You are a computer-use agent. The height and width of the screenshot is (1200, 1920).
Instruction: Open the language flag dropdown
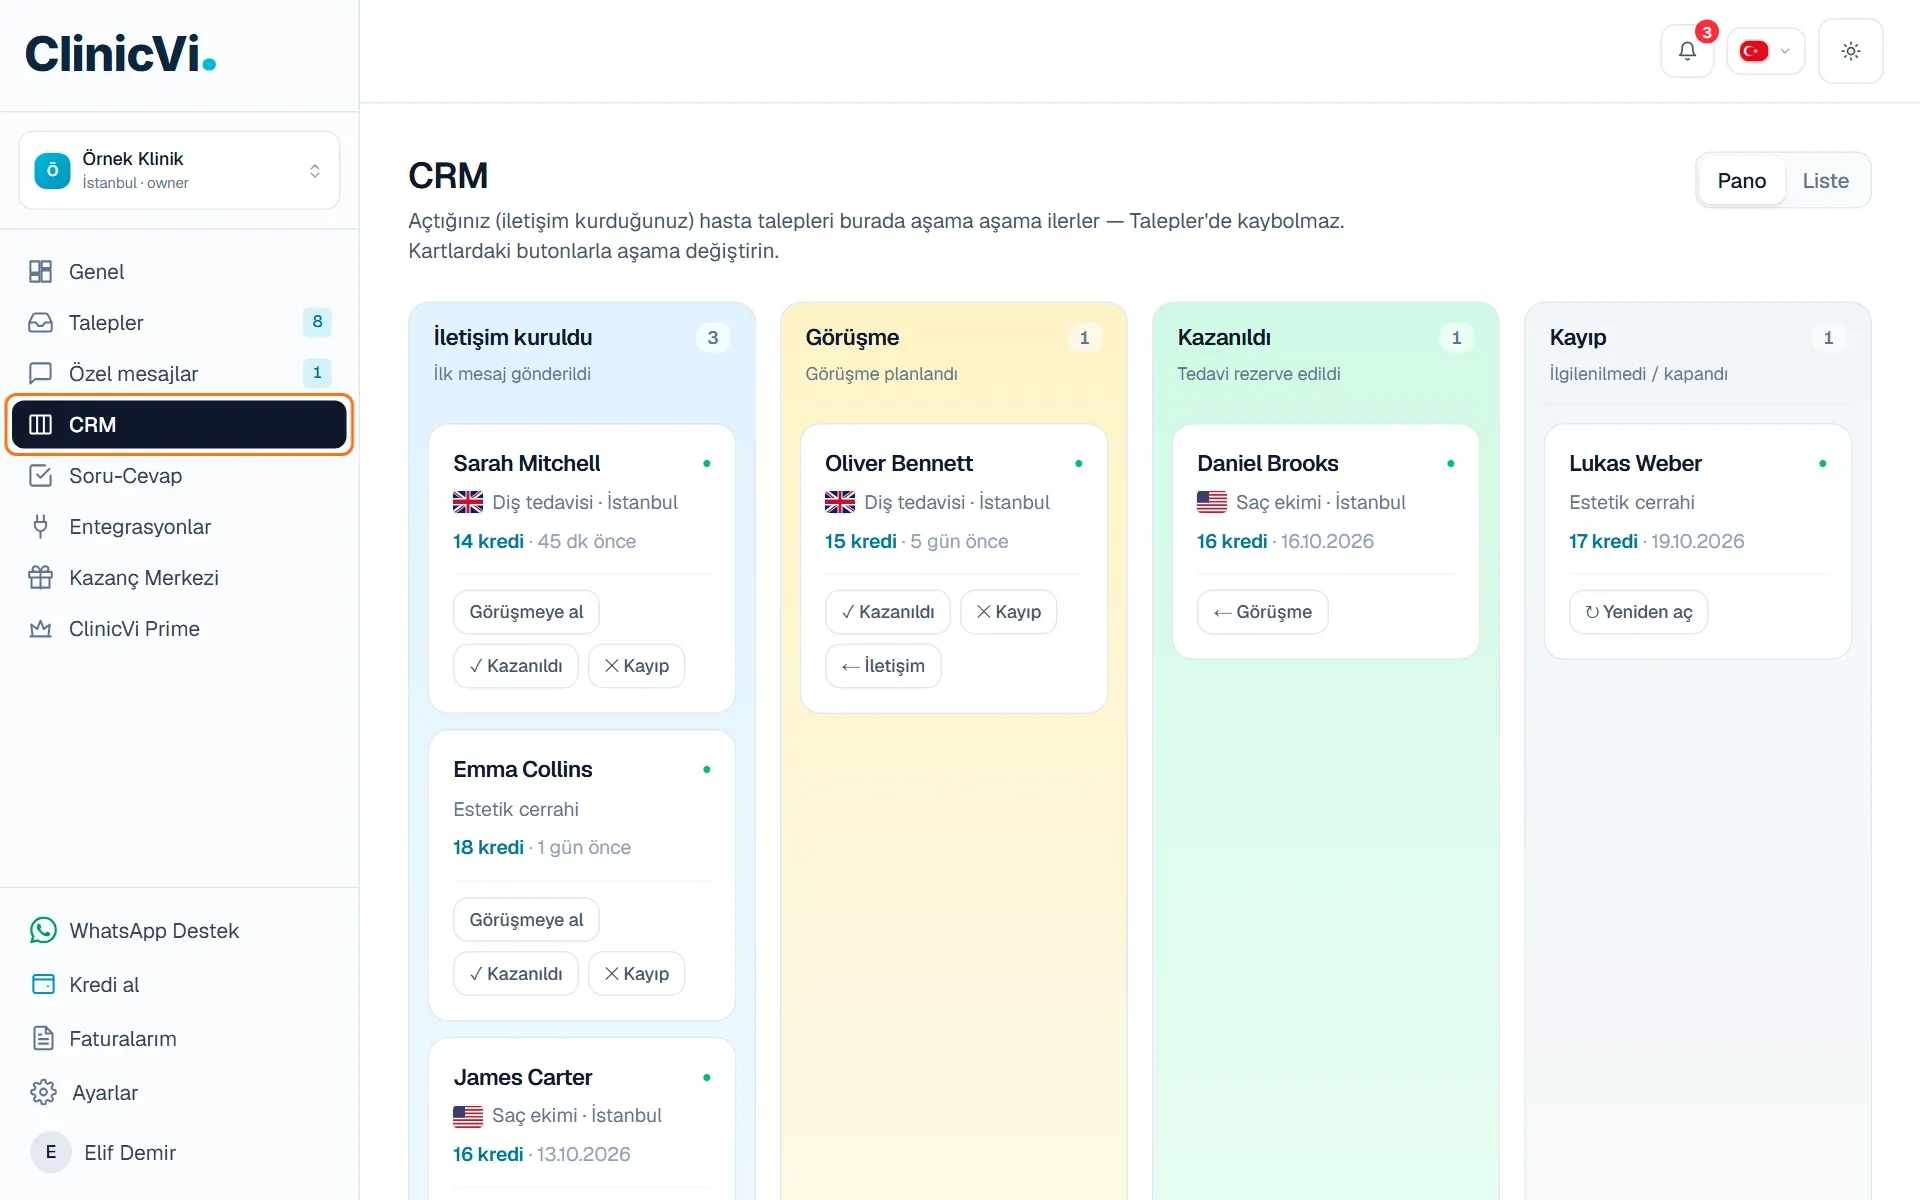[1765, 51]
